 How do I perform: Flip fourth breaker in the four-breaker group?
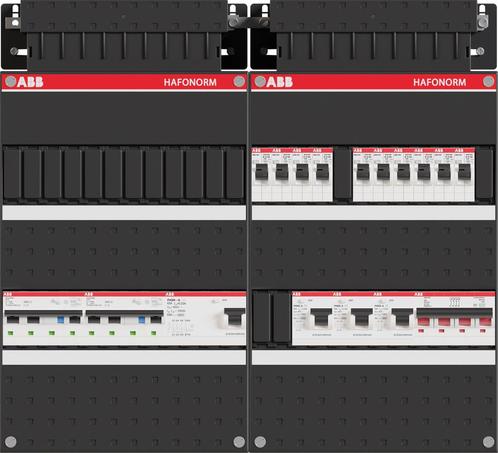click(x=322, y=172)
